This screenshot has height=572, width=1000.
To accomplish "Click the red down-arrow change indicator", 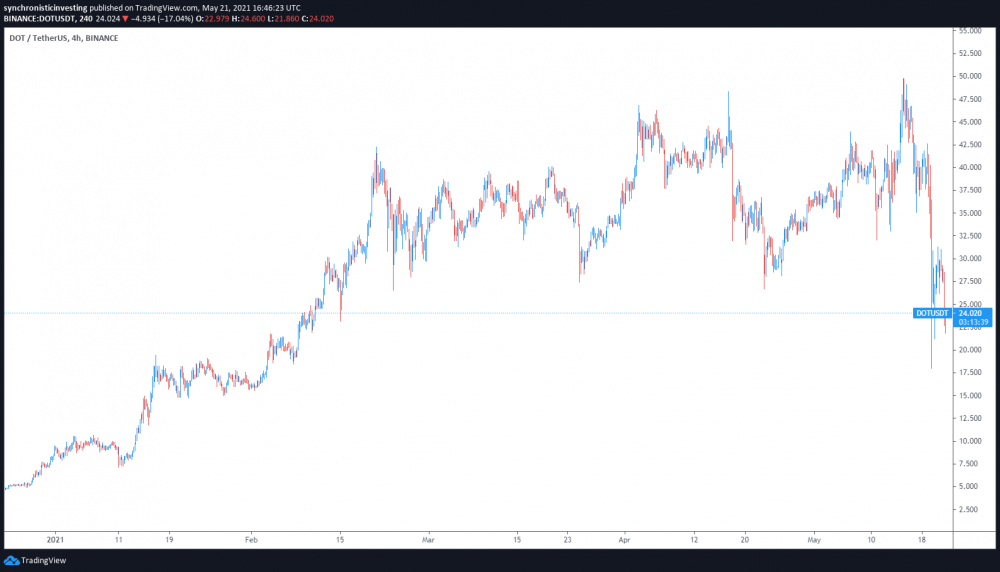I will (125, 18).
